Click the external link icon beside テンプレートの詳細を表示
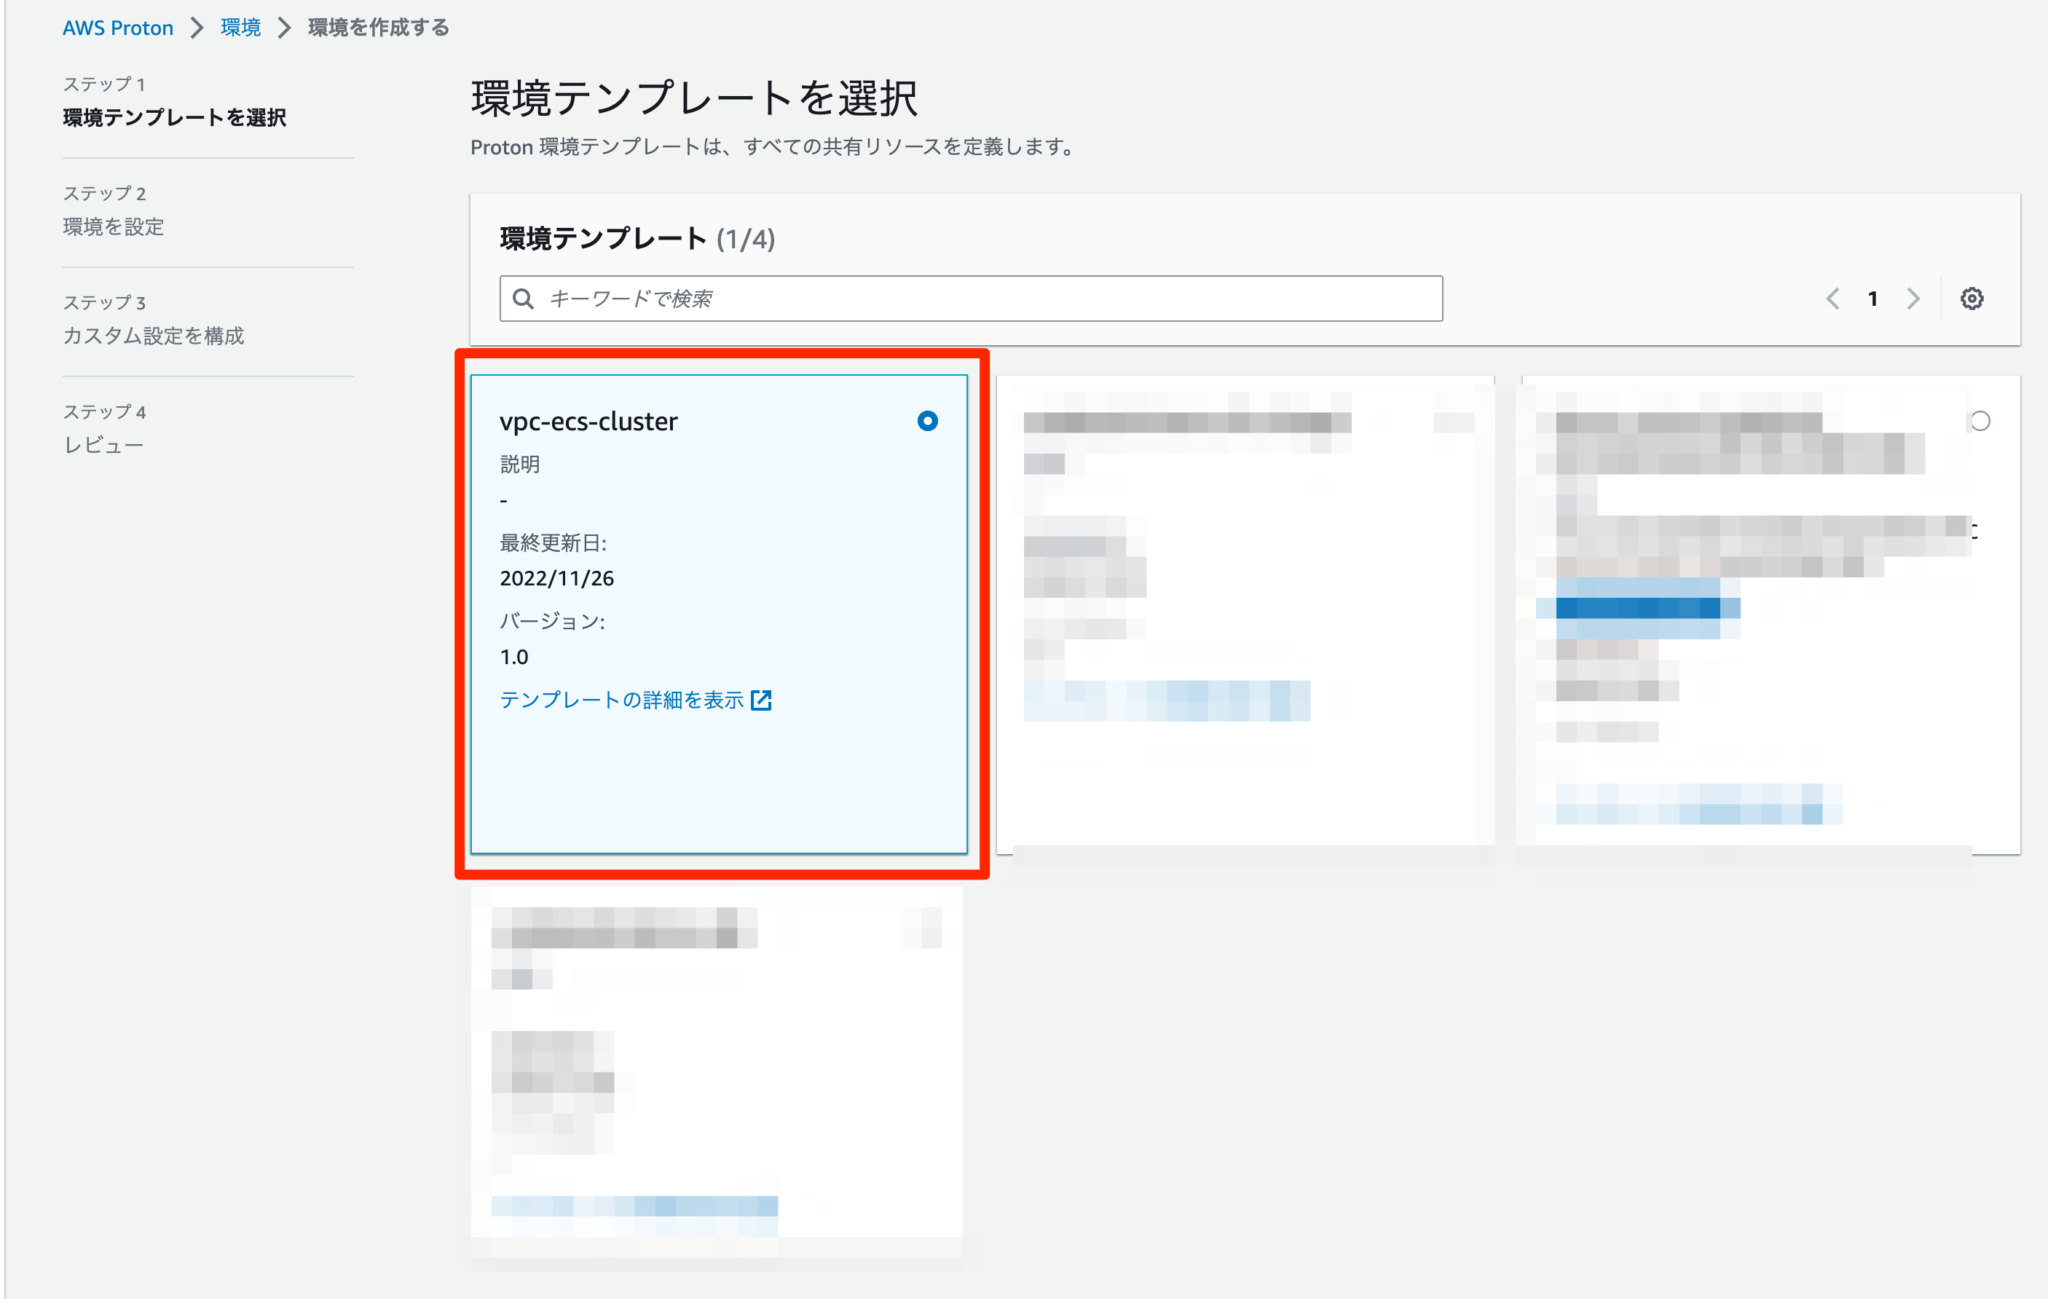The image size is (2048, 1299). [763, 700]
